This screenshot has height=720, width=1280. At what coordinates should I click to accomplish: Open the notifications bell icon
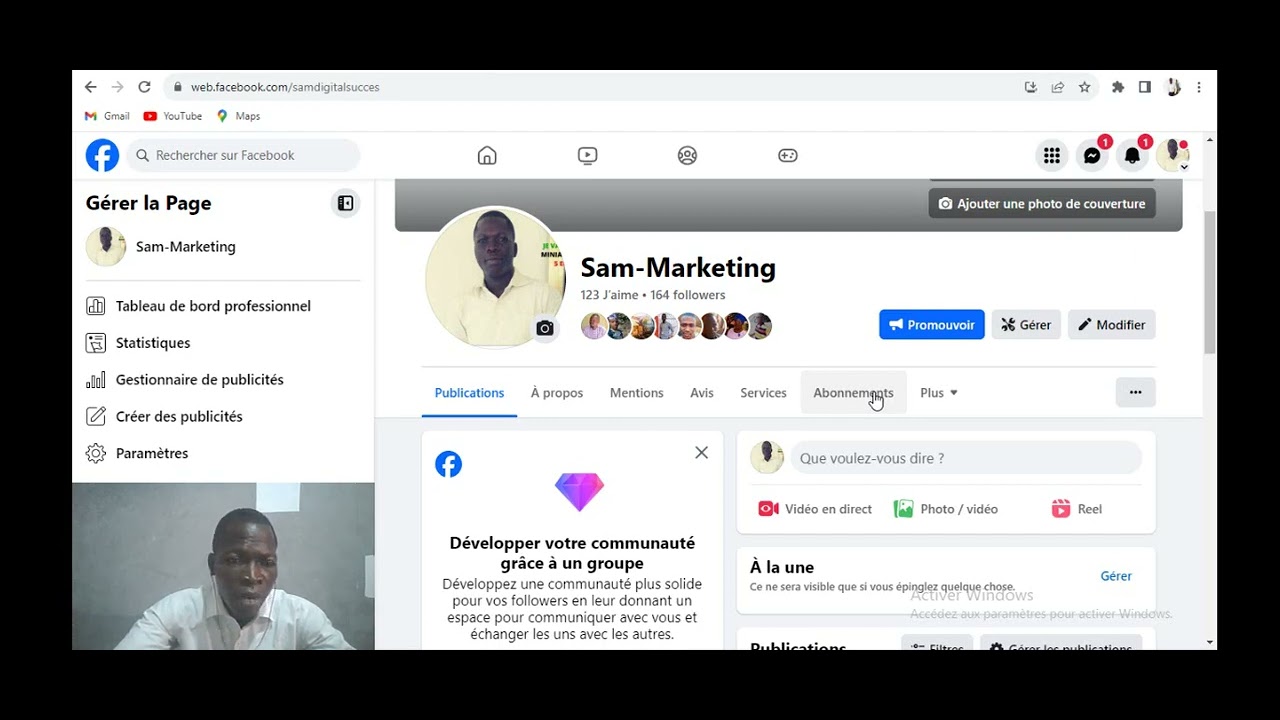click(1132, 155)
